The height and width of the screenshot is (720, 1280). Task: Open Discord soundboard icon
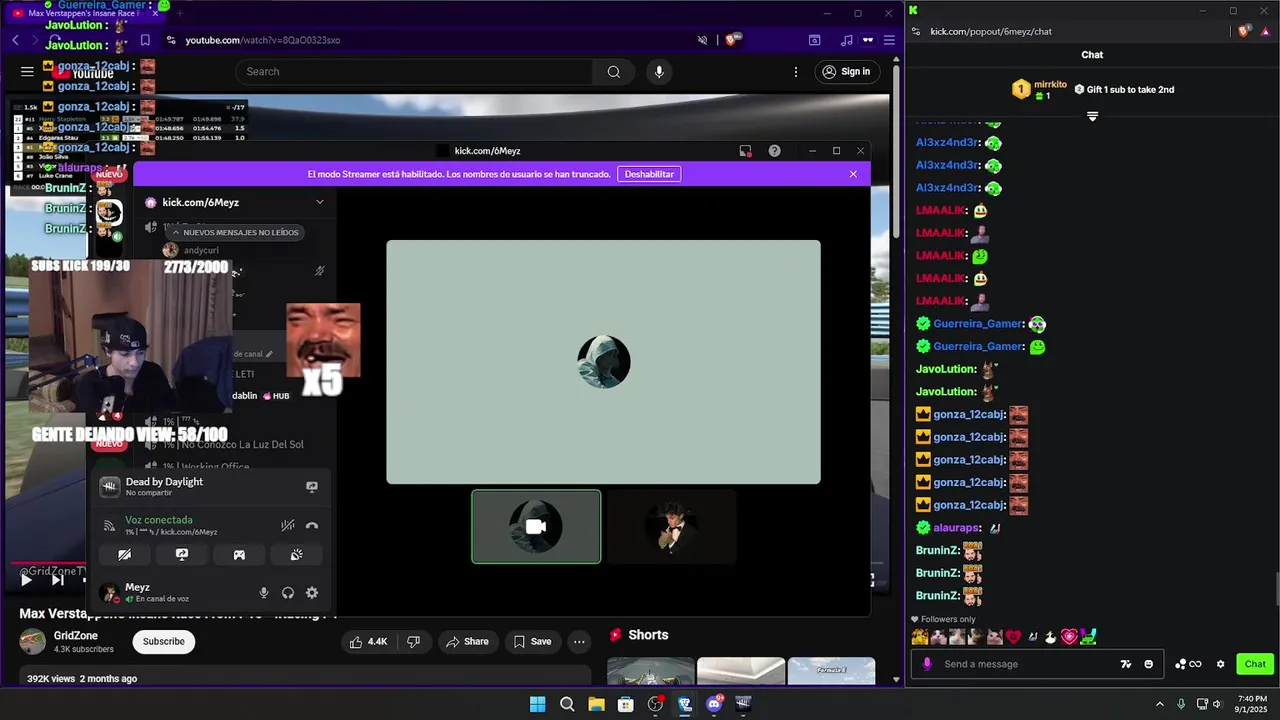click(297, 554)
